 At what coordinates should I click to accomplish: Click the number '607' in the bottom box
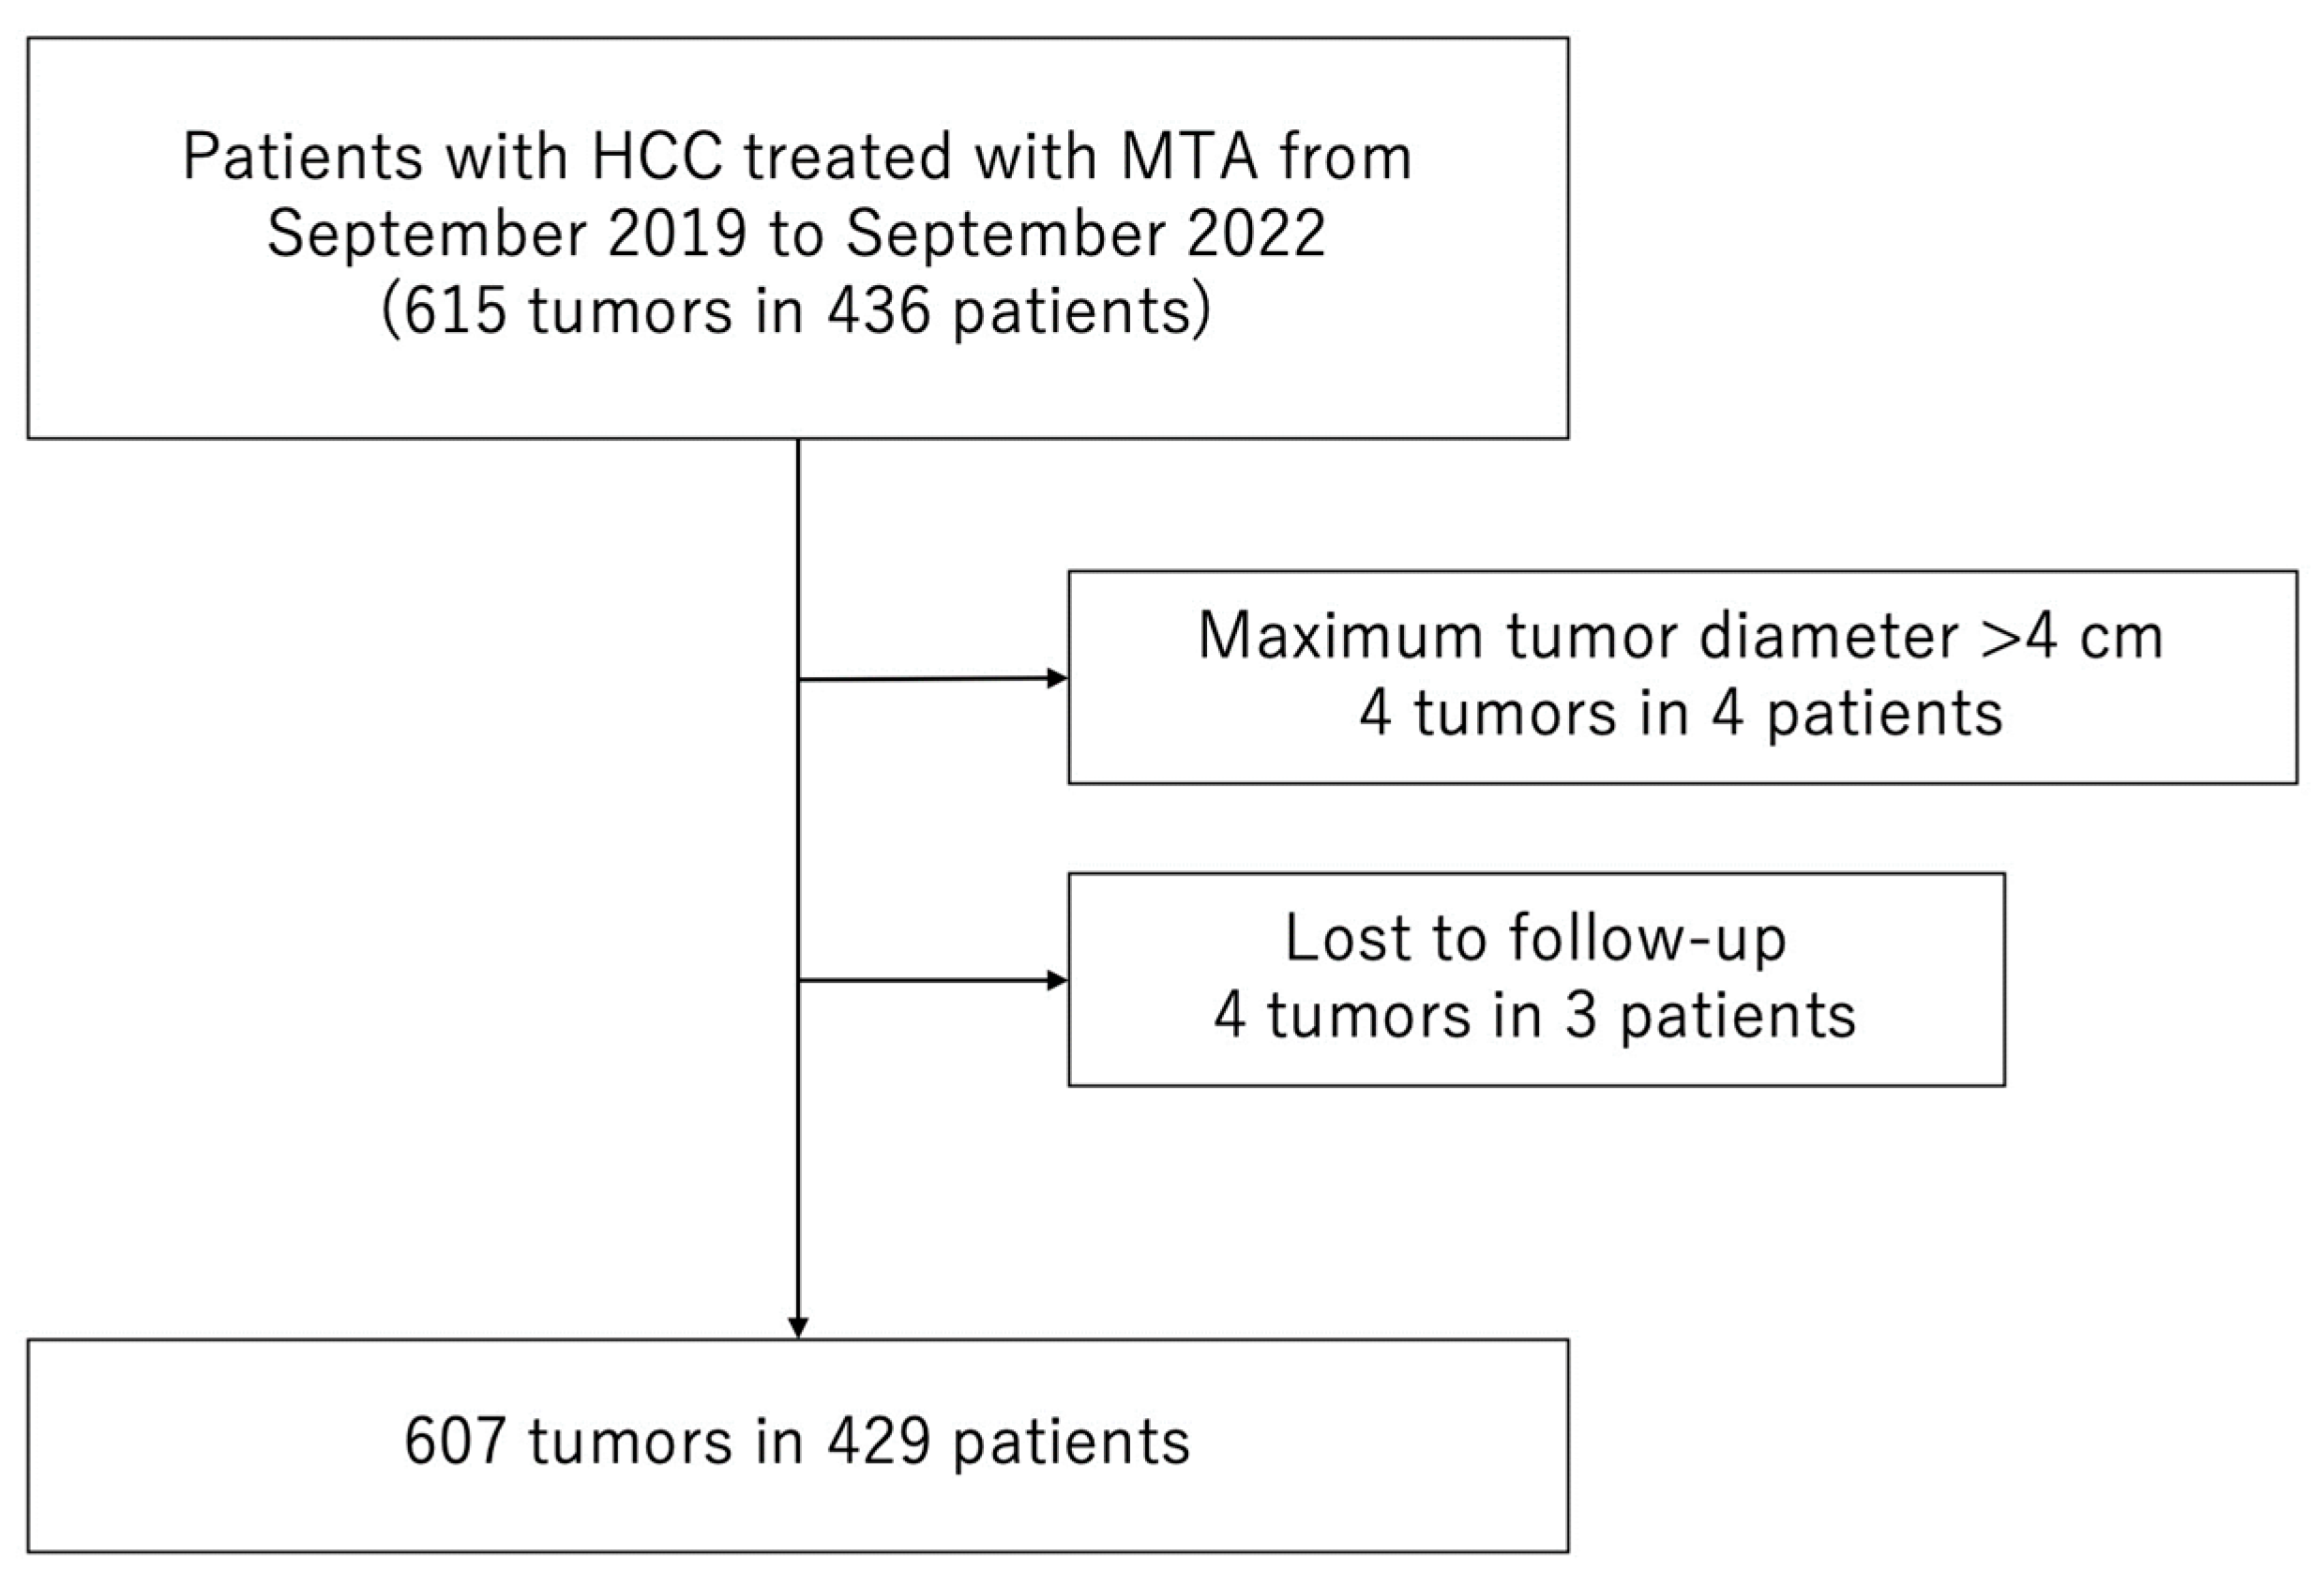[455, 1443]
